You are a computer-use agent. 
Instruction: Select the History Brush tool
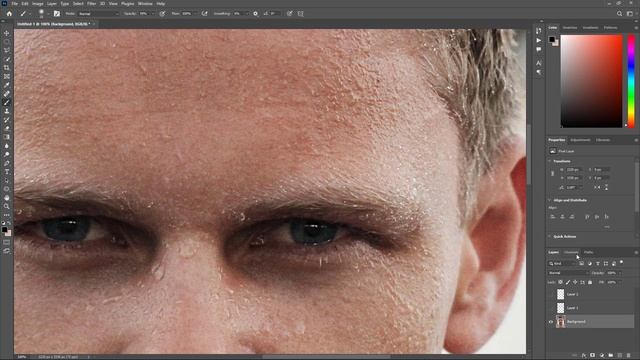click(x=7, y=120)
